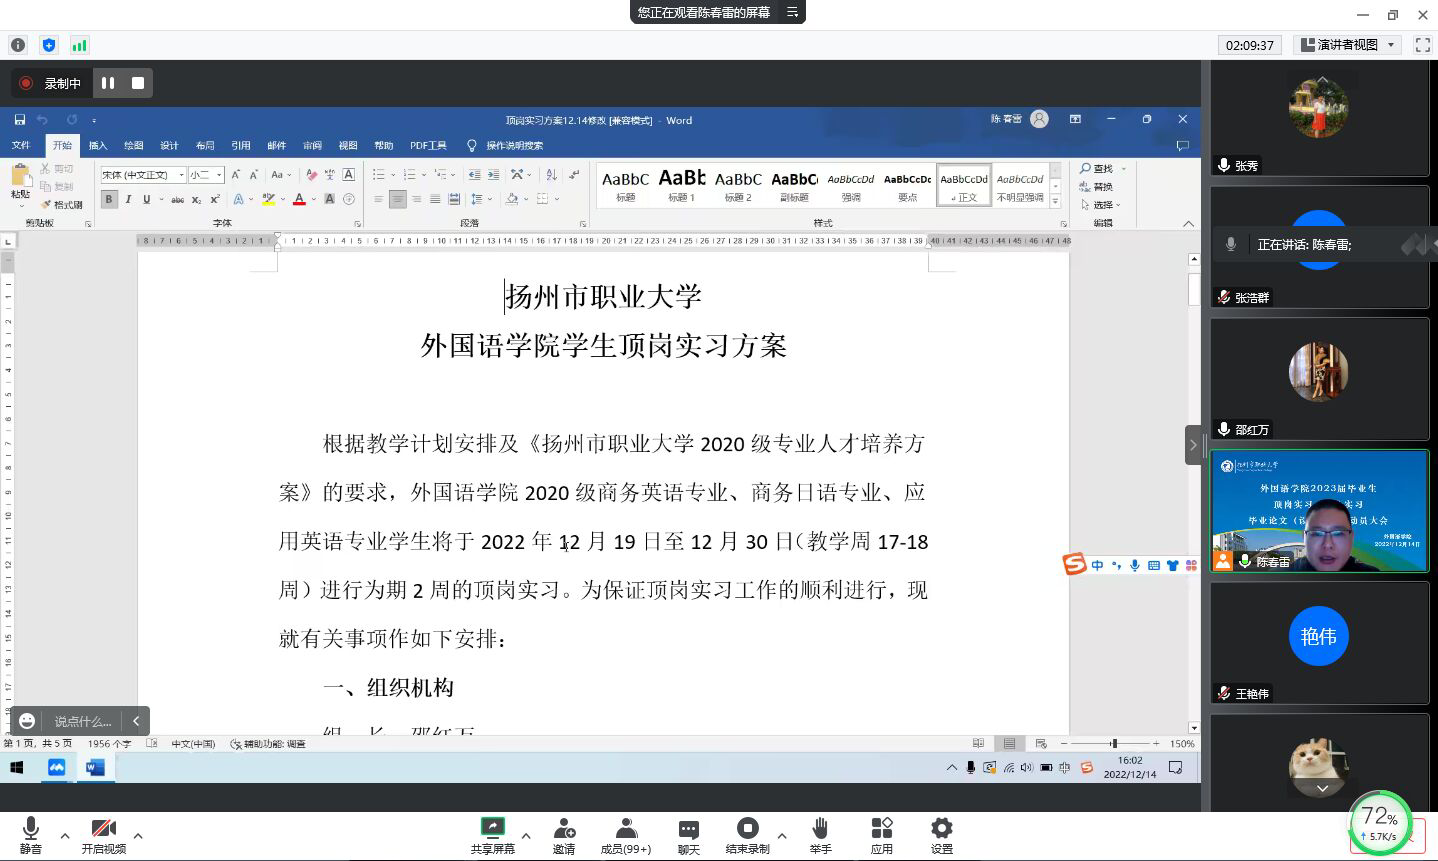Toggle Center alignment button
This screenshot has height=861, width=1438.
tap(397, 200)
